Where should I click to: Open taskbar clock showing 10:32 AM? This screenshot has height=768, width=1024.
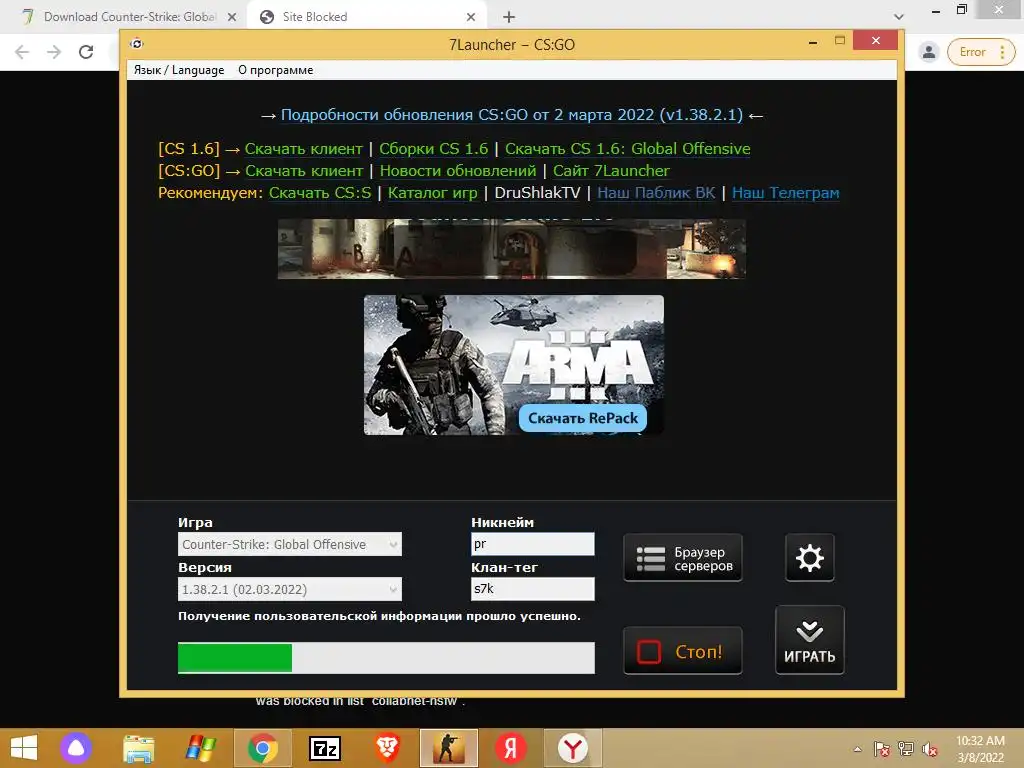pyautogui.click(x=980, y=749)
